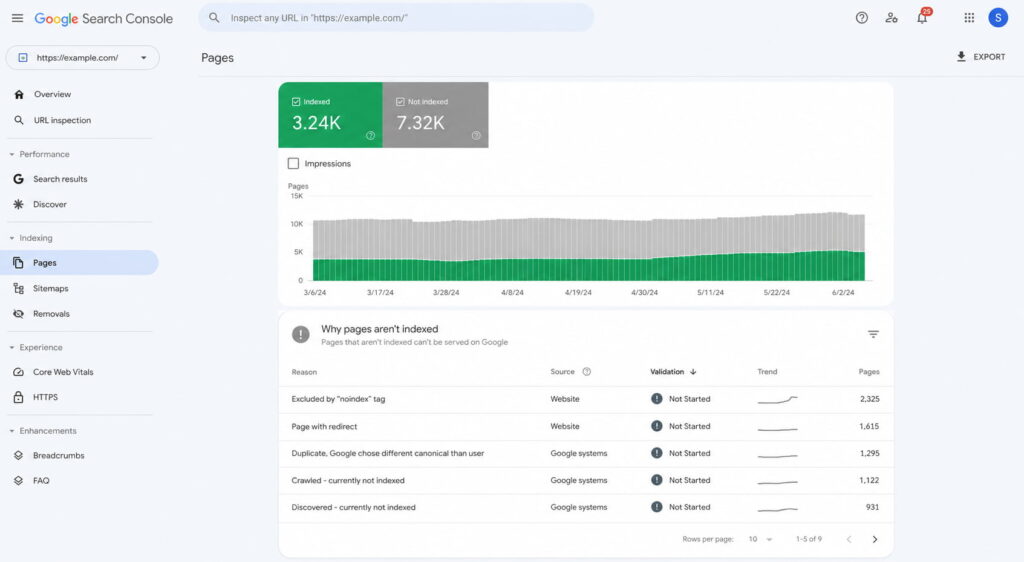This screenshot has width=1024, height=562.
Task: Open the Page with redirect row
Action: (x=586, y=426)
